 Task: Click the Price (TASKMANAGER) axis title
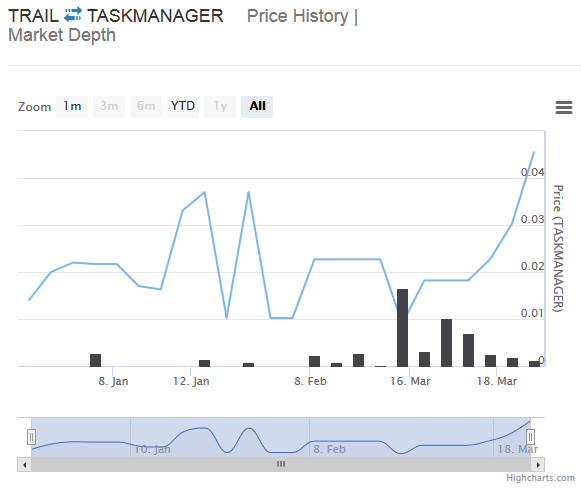558,249
